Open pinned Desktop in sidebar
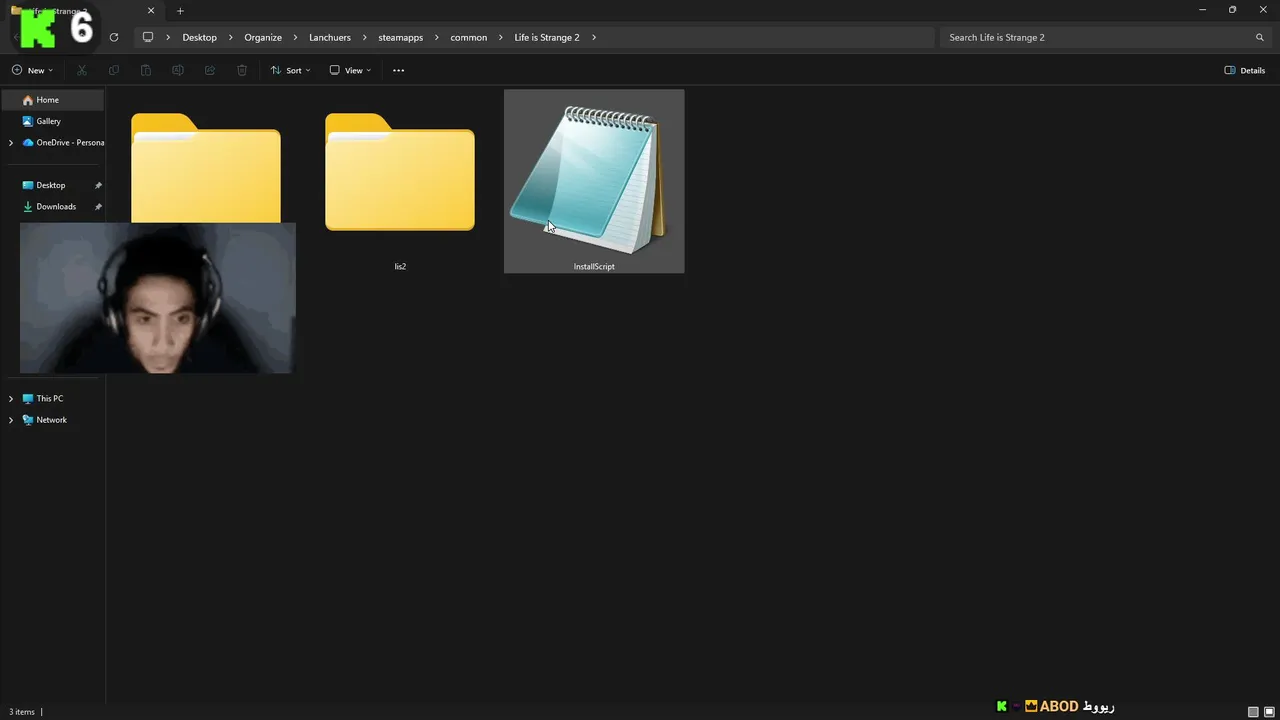The height and width of the screenshot is (720, 1280). (52, 185)
